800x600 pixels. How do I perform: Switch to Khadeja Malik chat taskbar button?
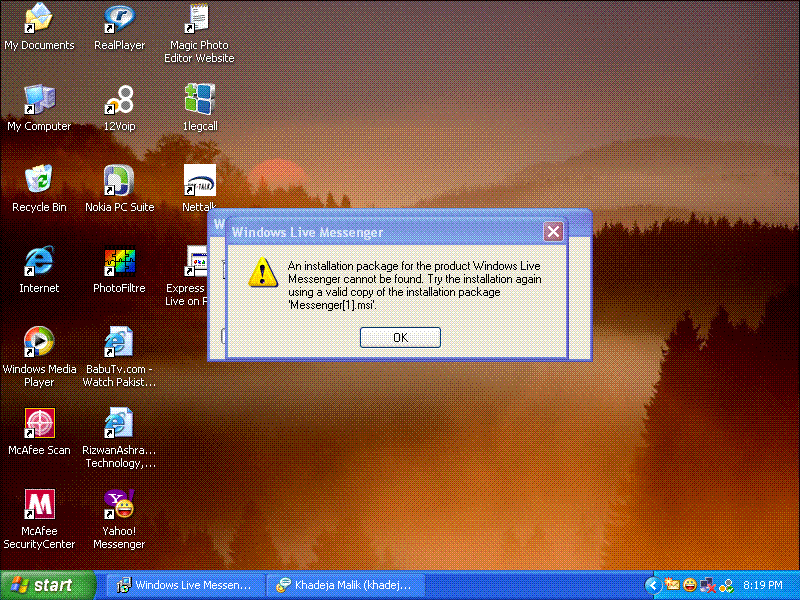pos(346,585)
